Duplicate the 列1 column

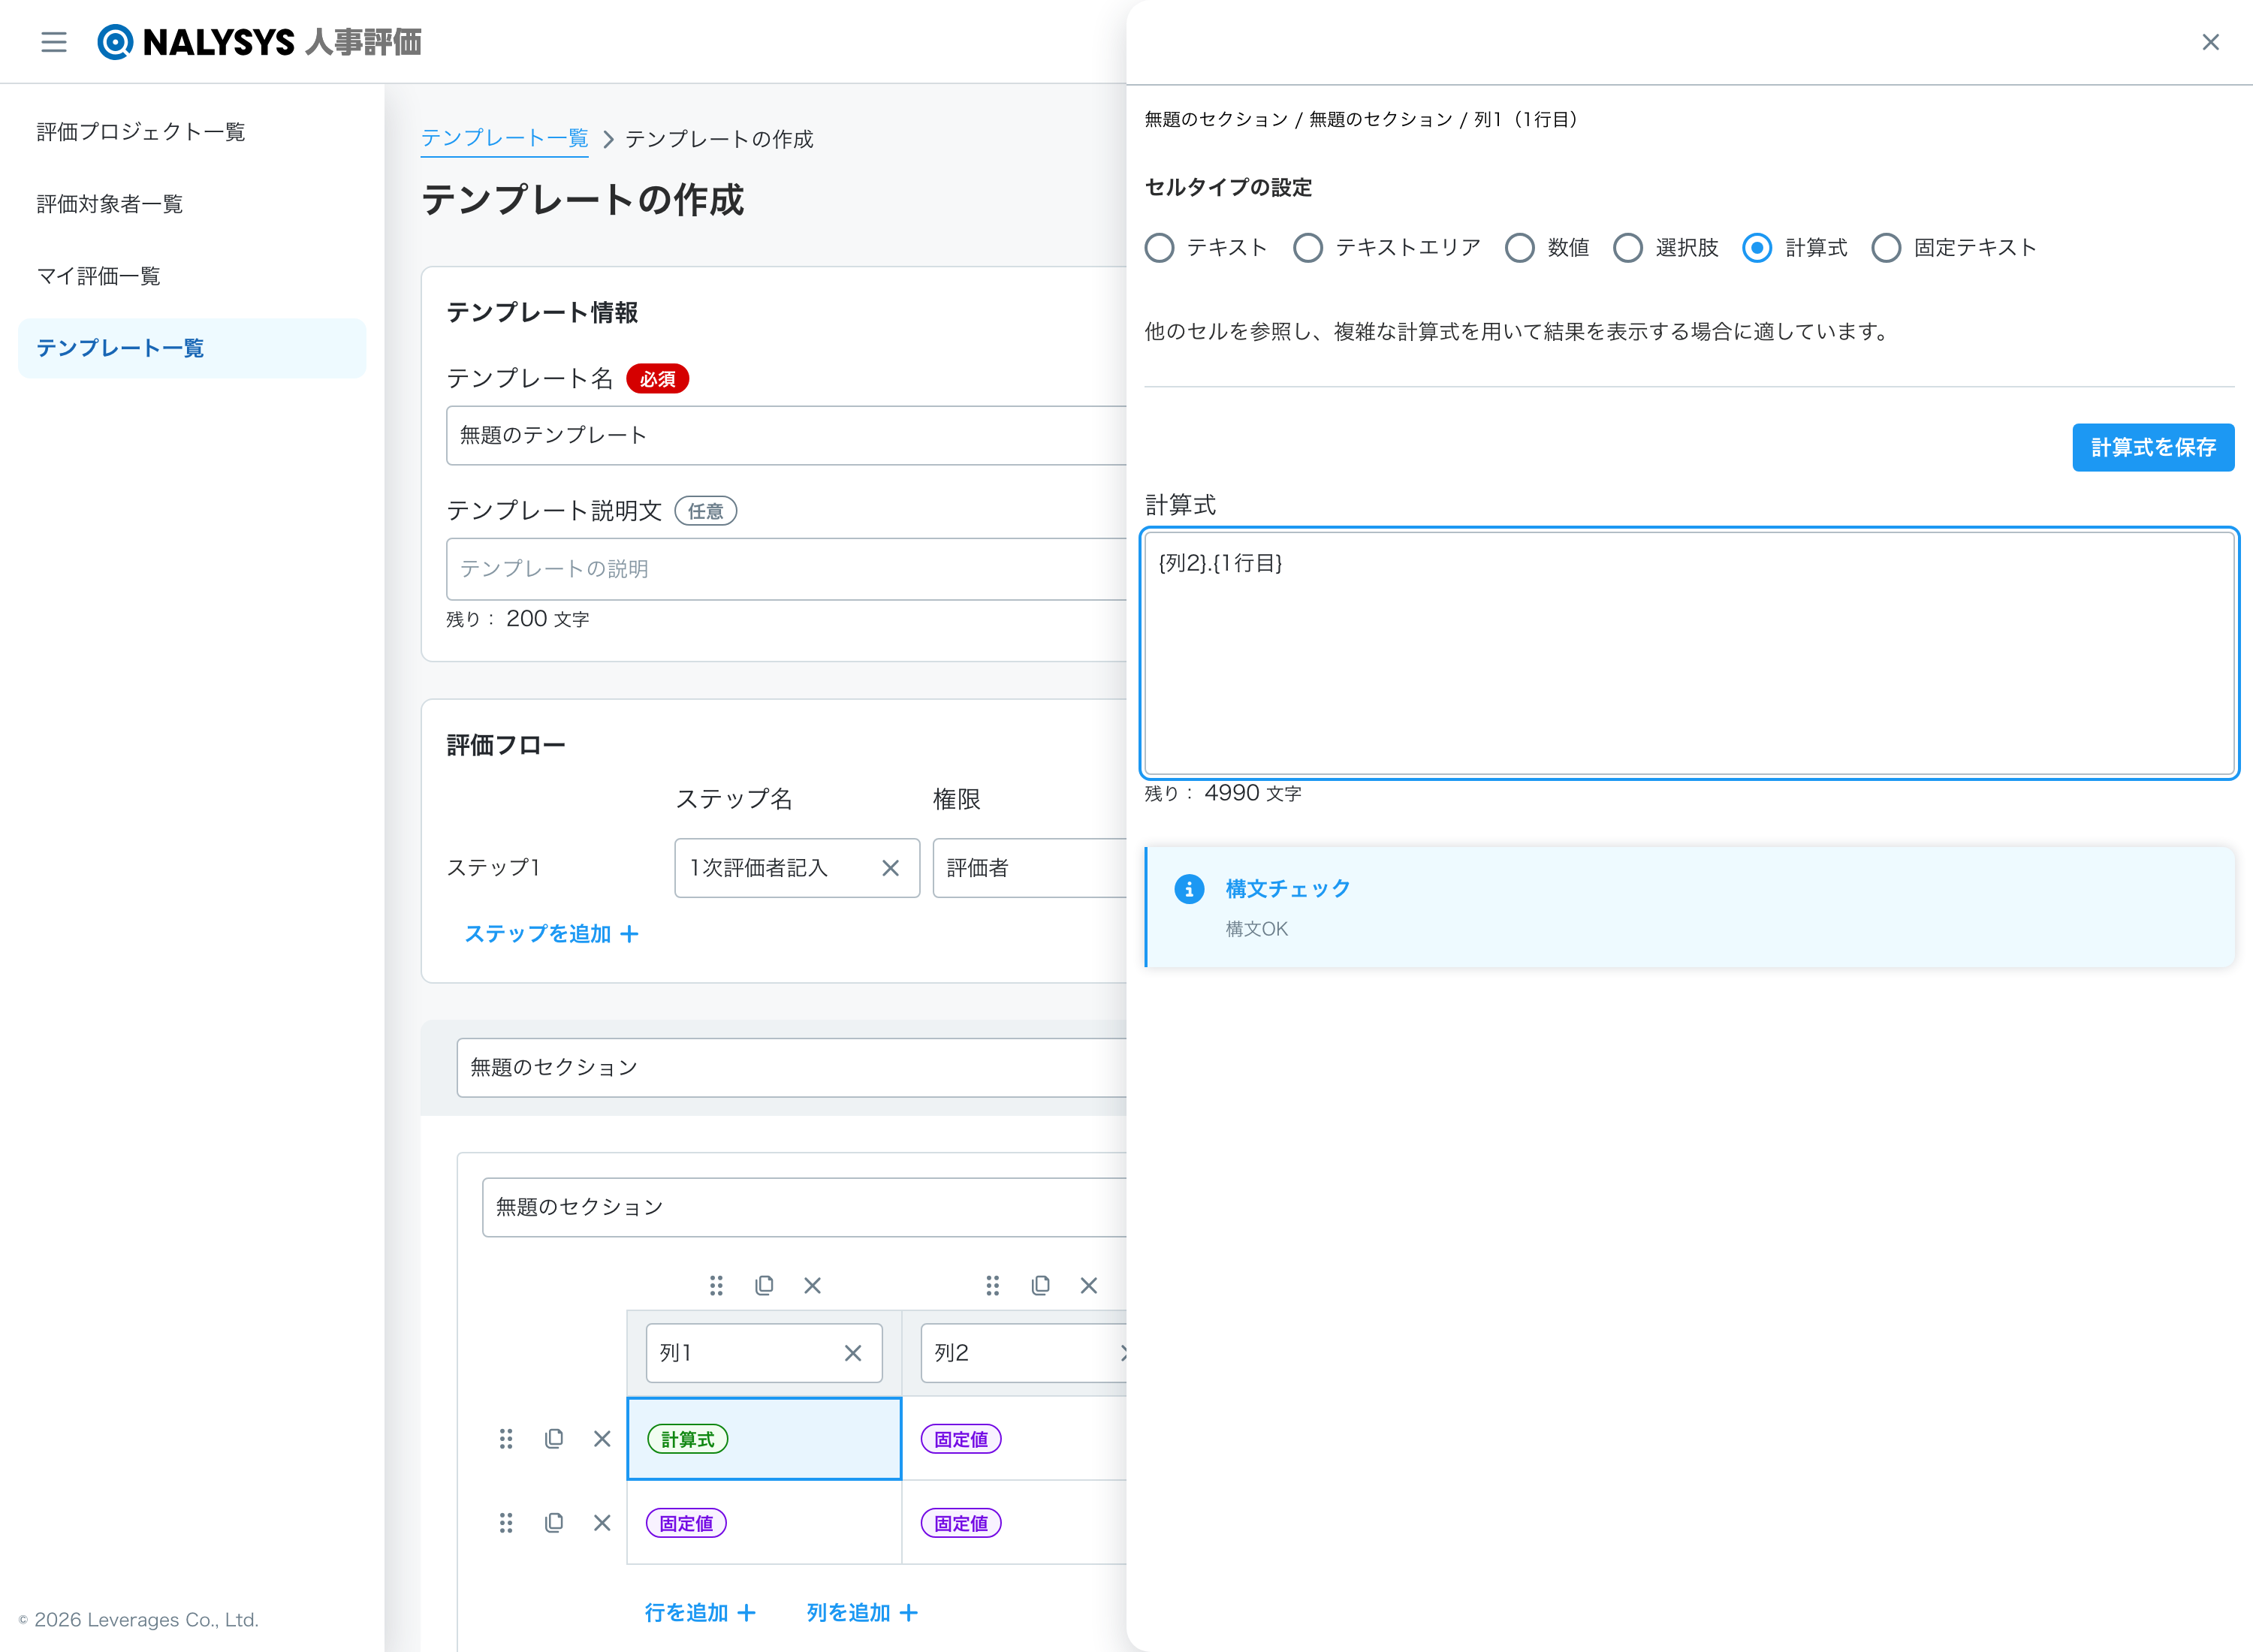764,1285
